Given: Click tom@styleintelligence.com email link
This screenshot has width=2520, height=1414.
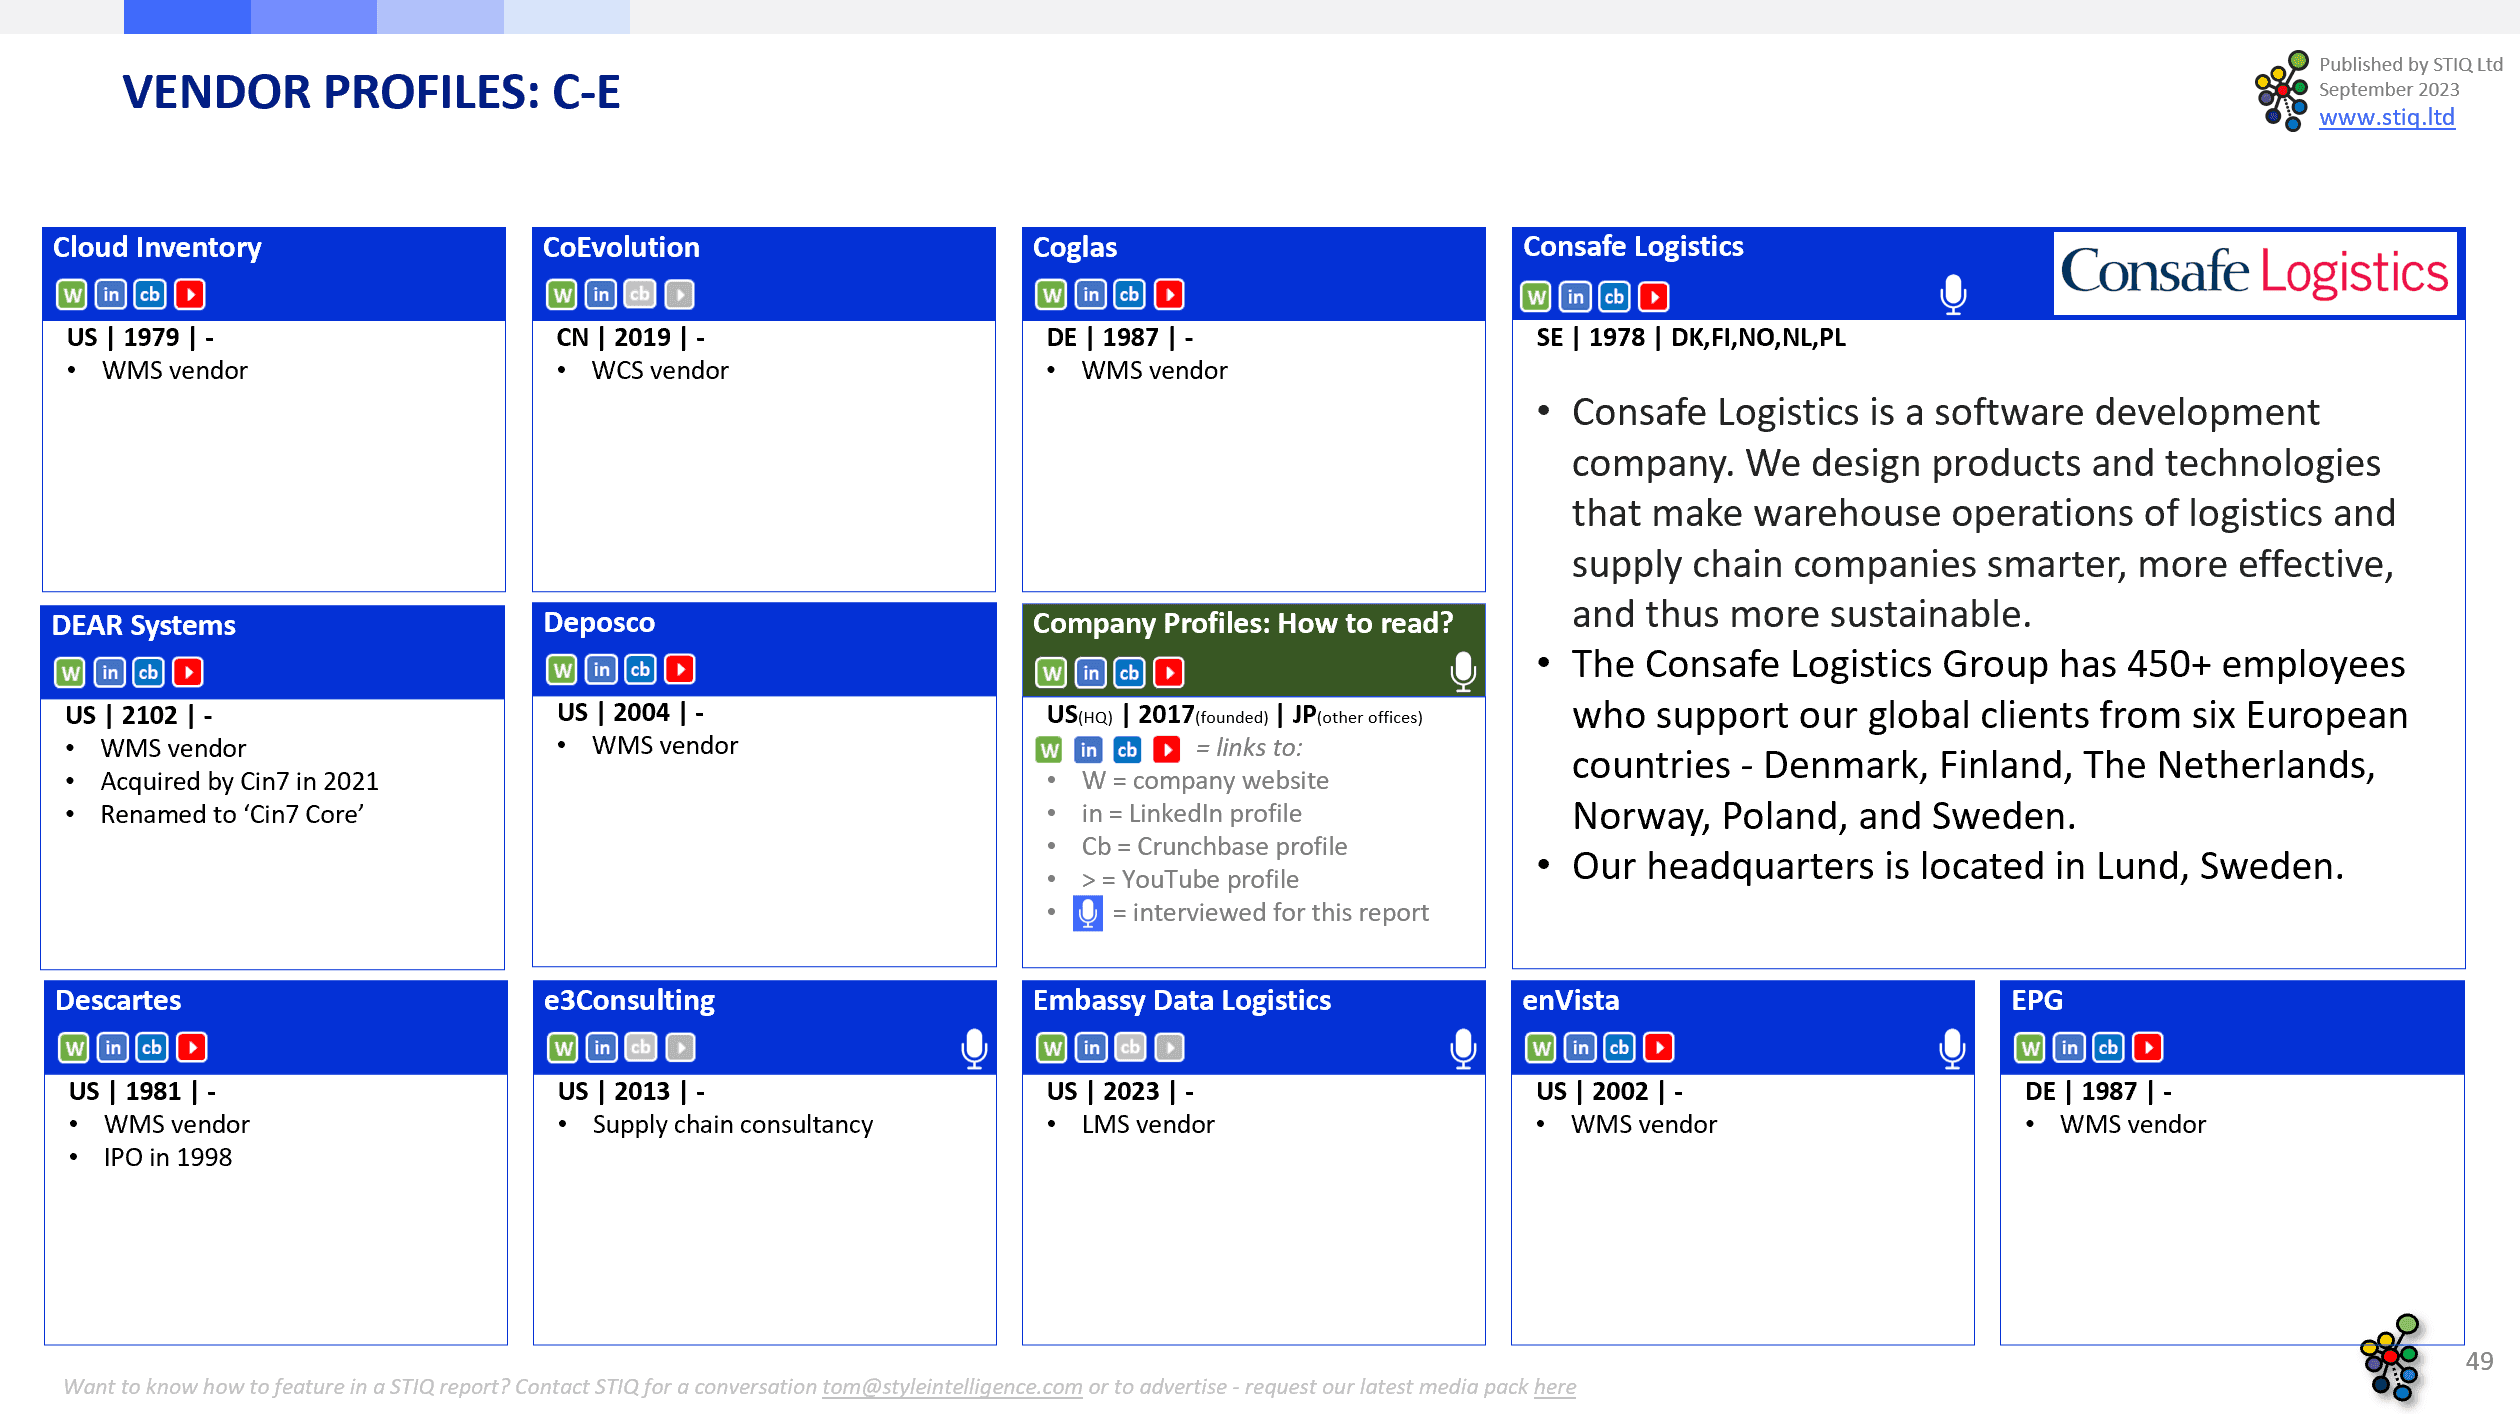Looking at the screenshot, I should tap(952, 1387).
